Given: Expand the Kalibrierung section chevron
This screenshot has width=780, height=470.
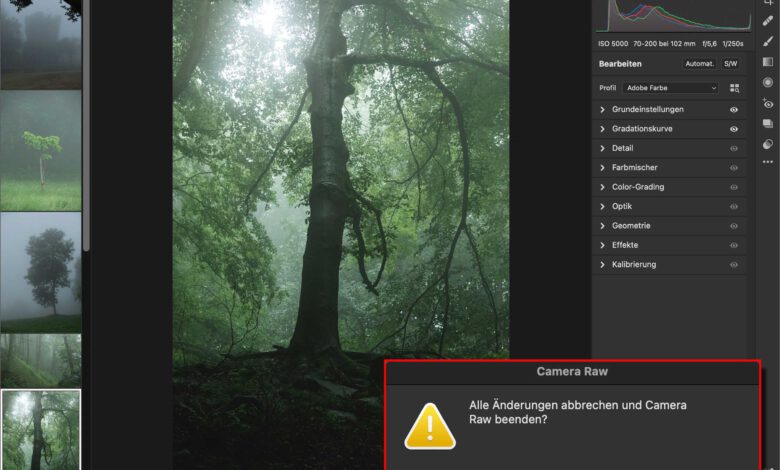Looking at the screenshot, I should [602, 265].
